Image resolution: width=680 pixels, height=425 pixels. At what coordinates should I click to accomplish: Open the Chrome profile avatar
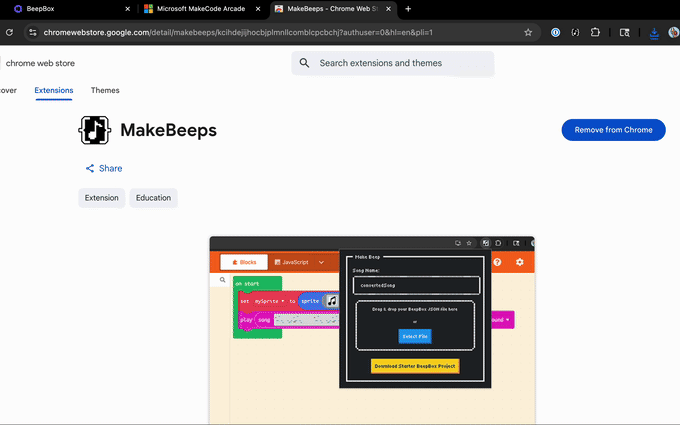click(x=674, y=32)
